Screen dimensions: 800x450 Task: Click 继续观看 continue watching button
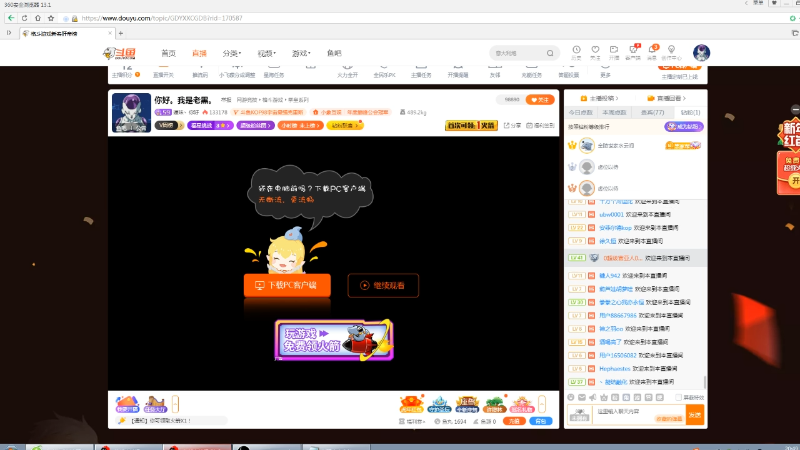point(383,285)
